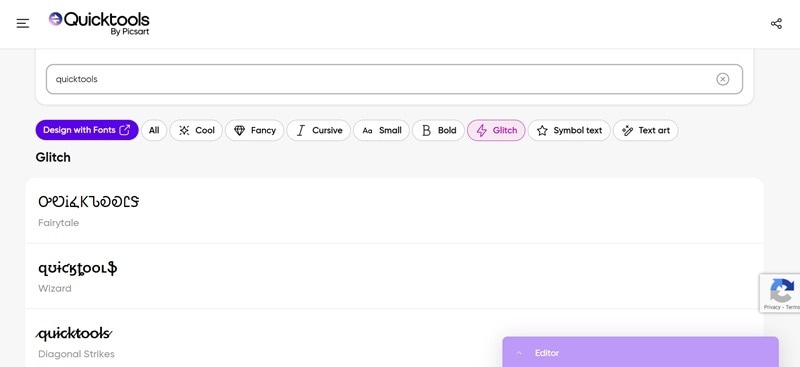Viewport: 800px width, 367px height.
Task: Filter by Fancy fonts
Action: coord(255,130)
